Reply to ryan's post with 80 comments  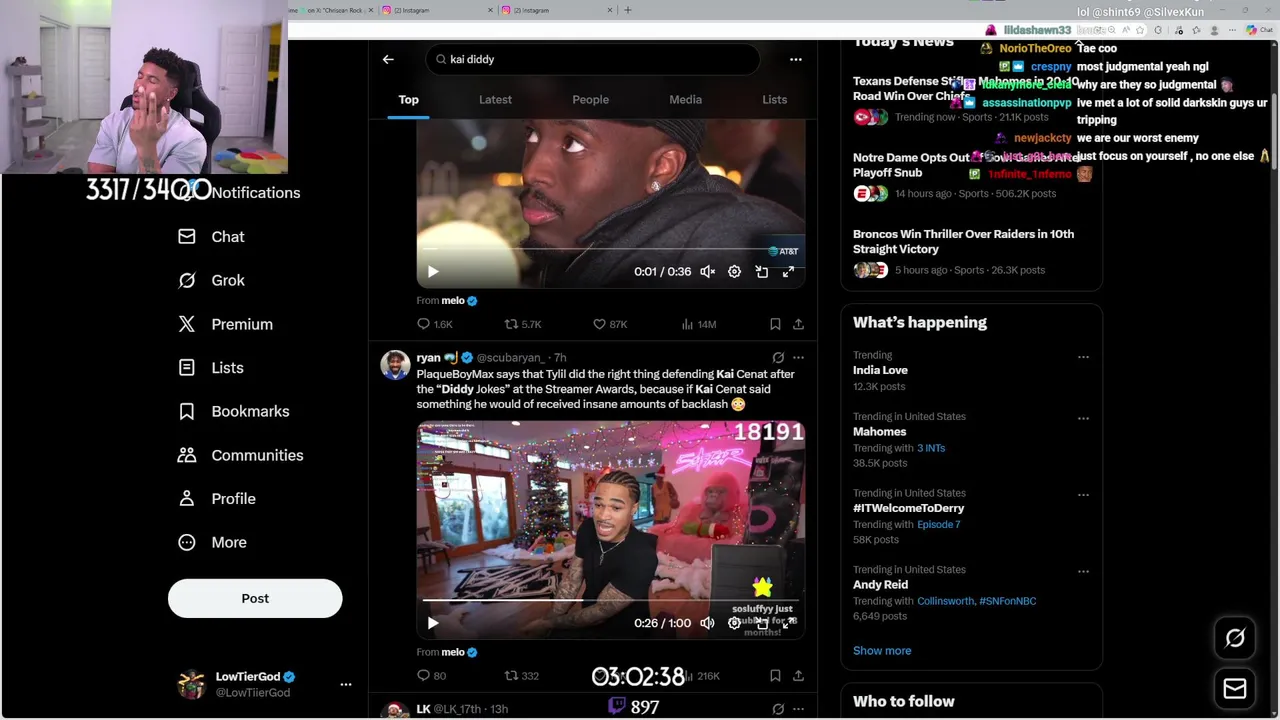click(432, 676)
